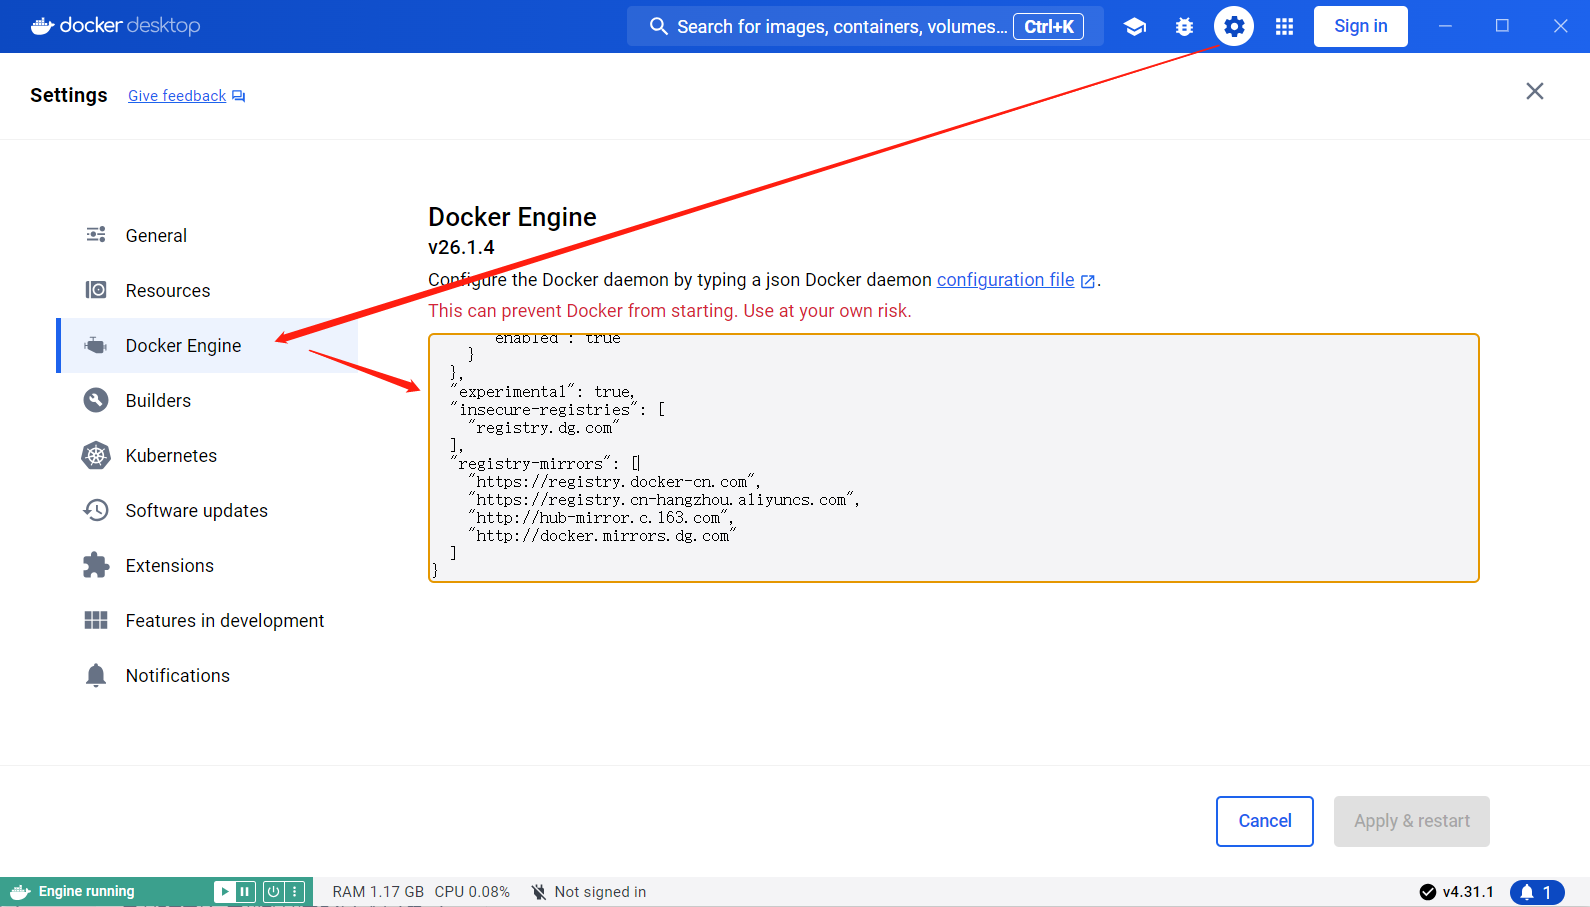Click the CPU 0.08% indicator
Screen dimensions: 1590x907
coord(472,892)
